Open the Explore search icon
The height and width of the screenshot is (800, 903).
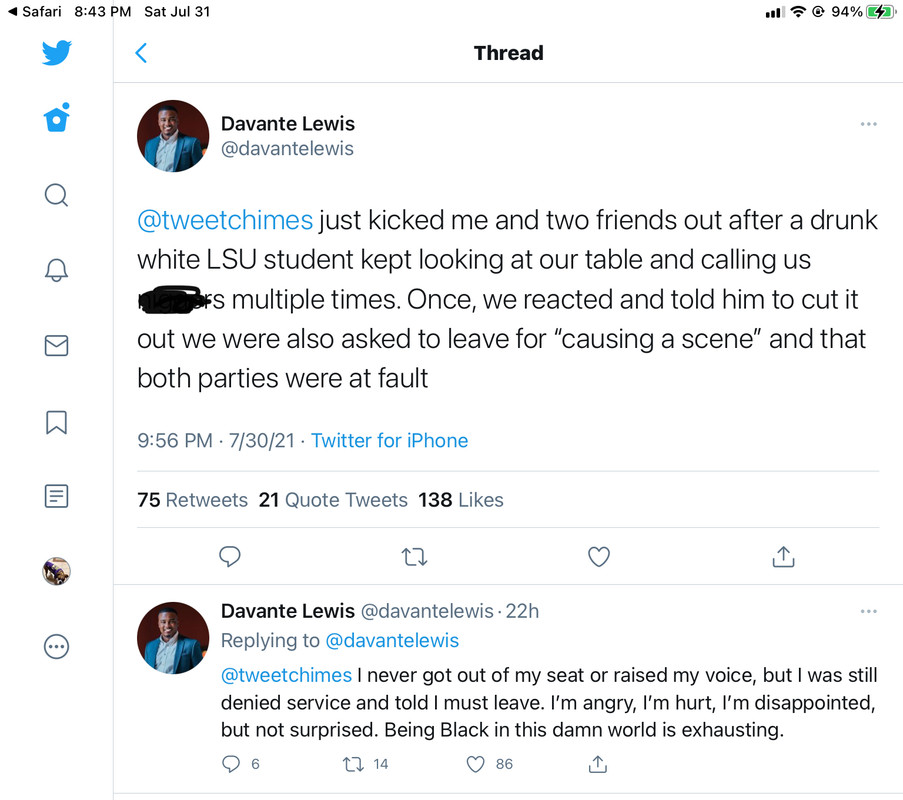pos(57,194)
